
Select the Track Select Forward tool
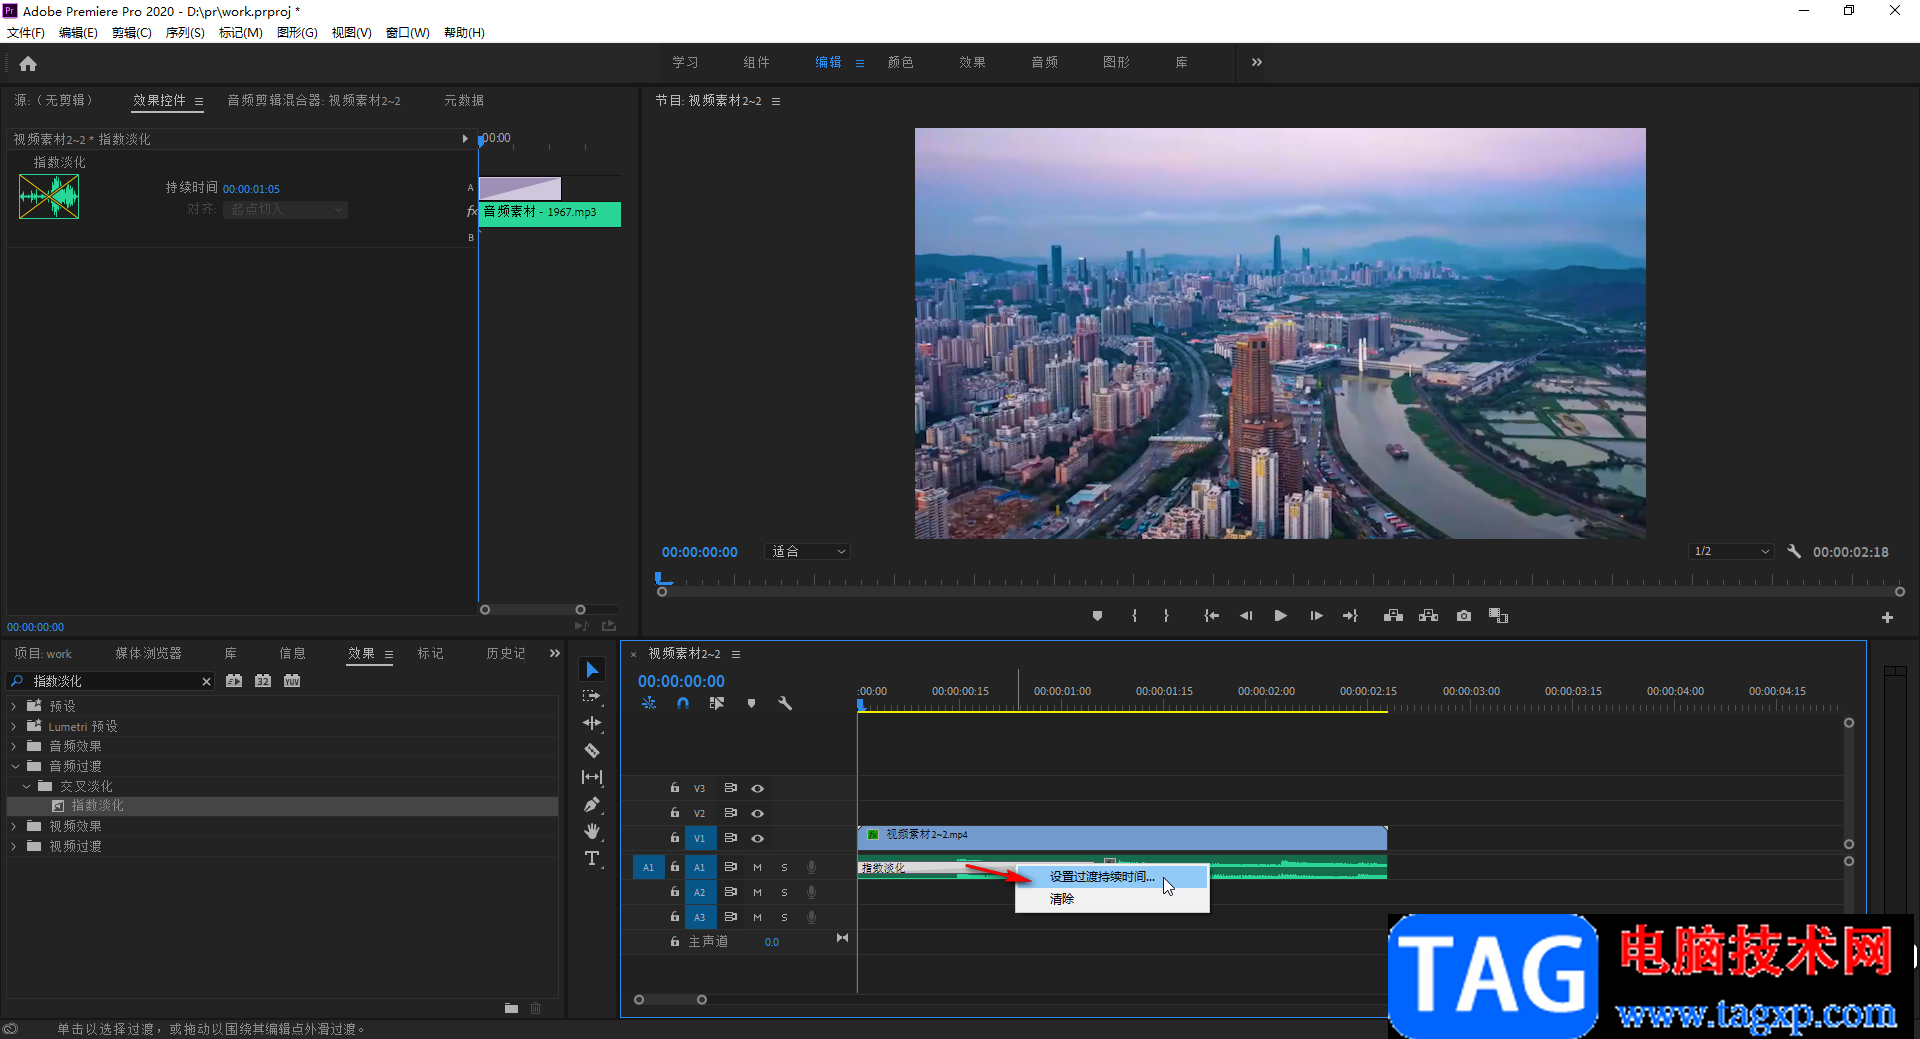click(592, 696)
